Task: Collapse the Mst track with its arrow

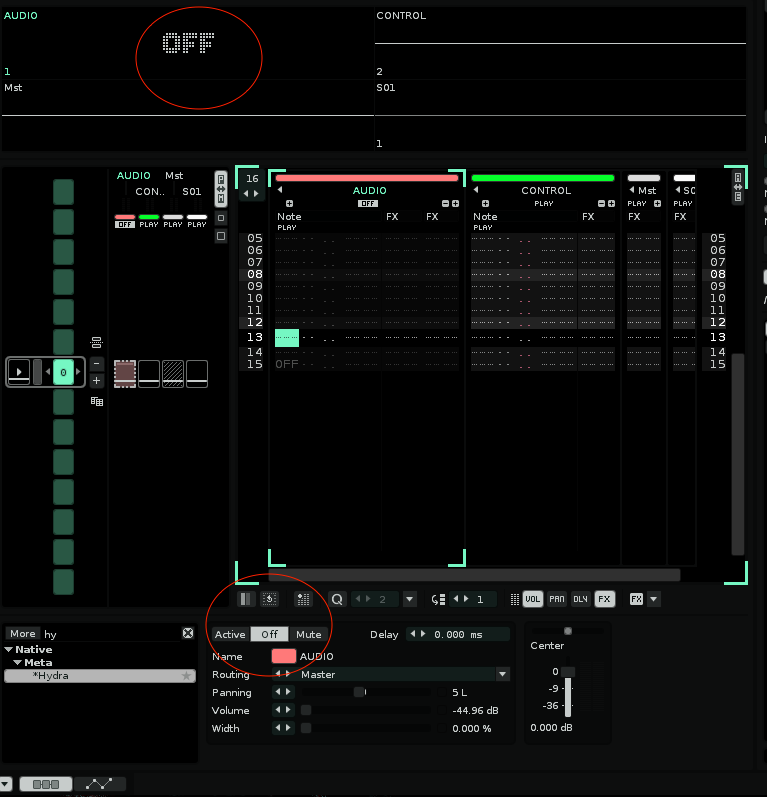Action: tap(632, 190)
